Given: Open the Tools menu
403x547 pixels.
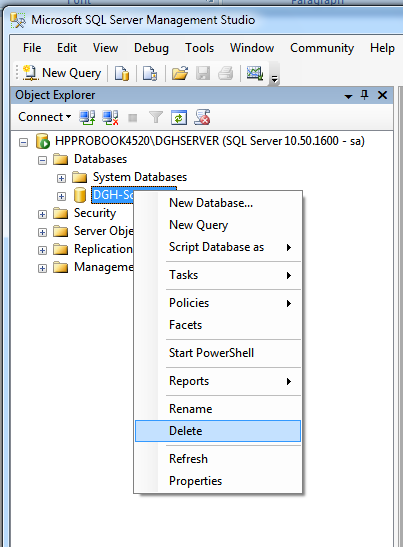Looking at the screenshot, I should (200, 48).
